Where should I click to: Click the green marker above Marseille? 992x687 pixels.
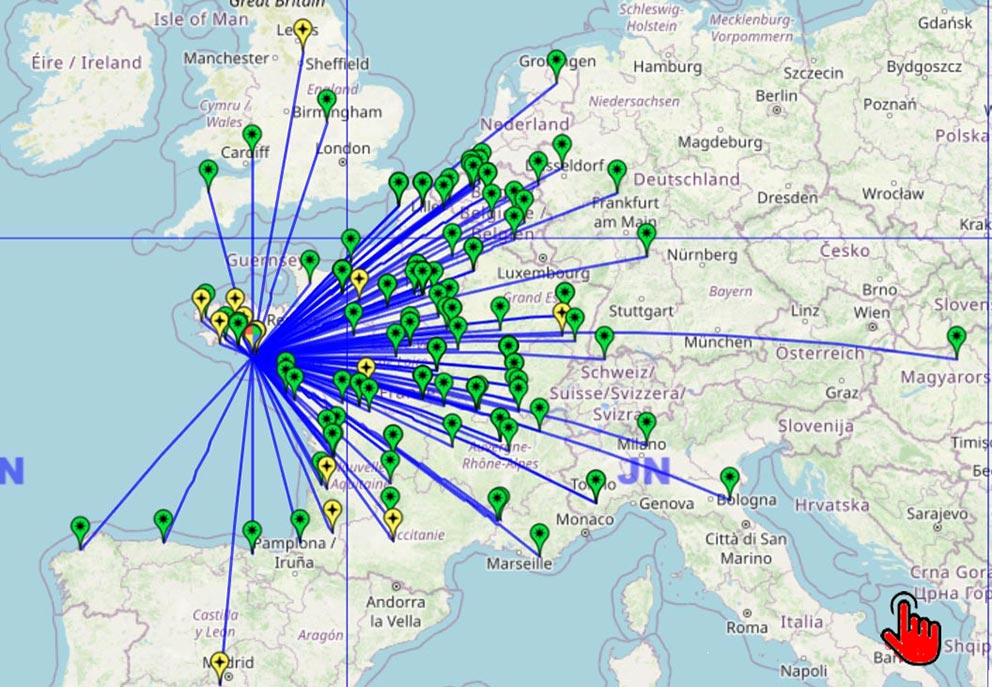[x=540, y=536]
